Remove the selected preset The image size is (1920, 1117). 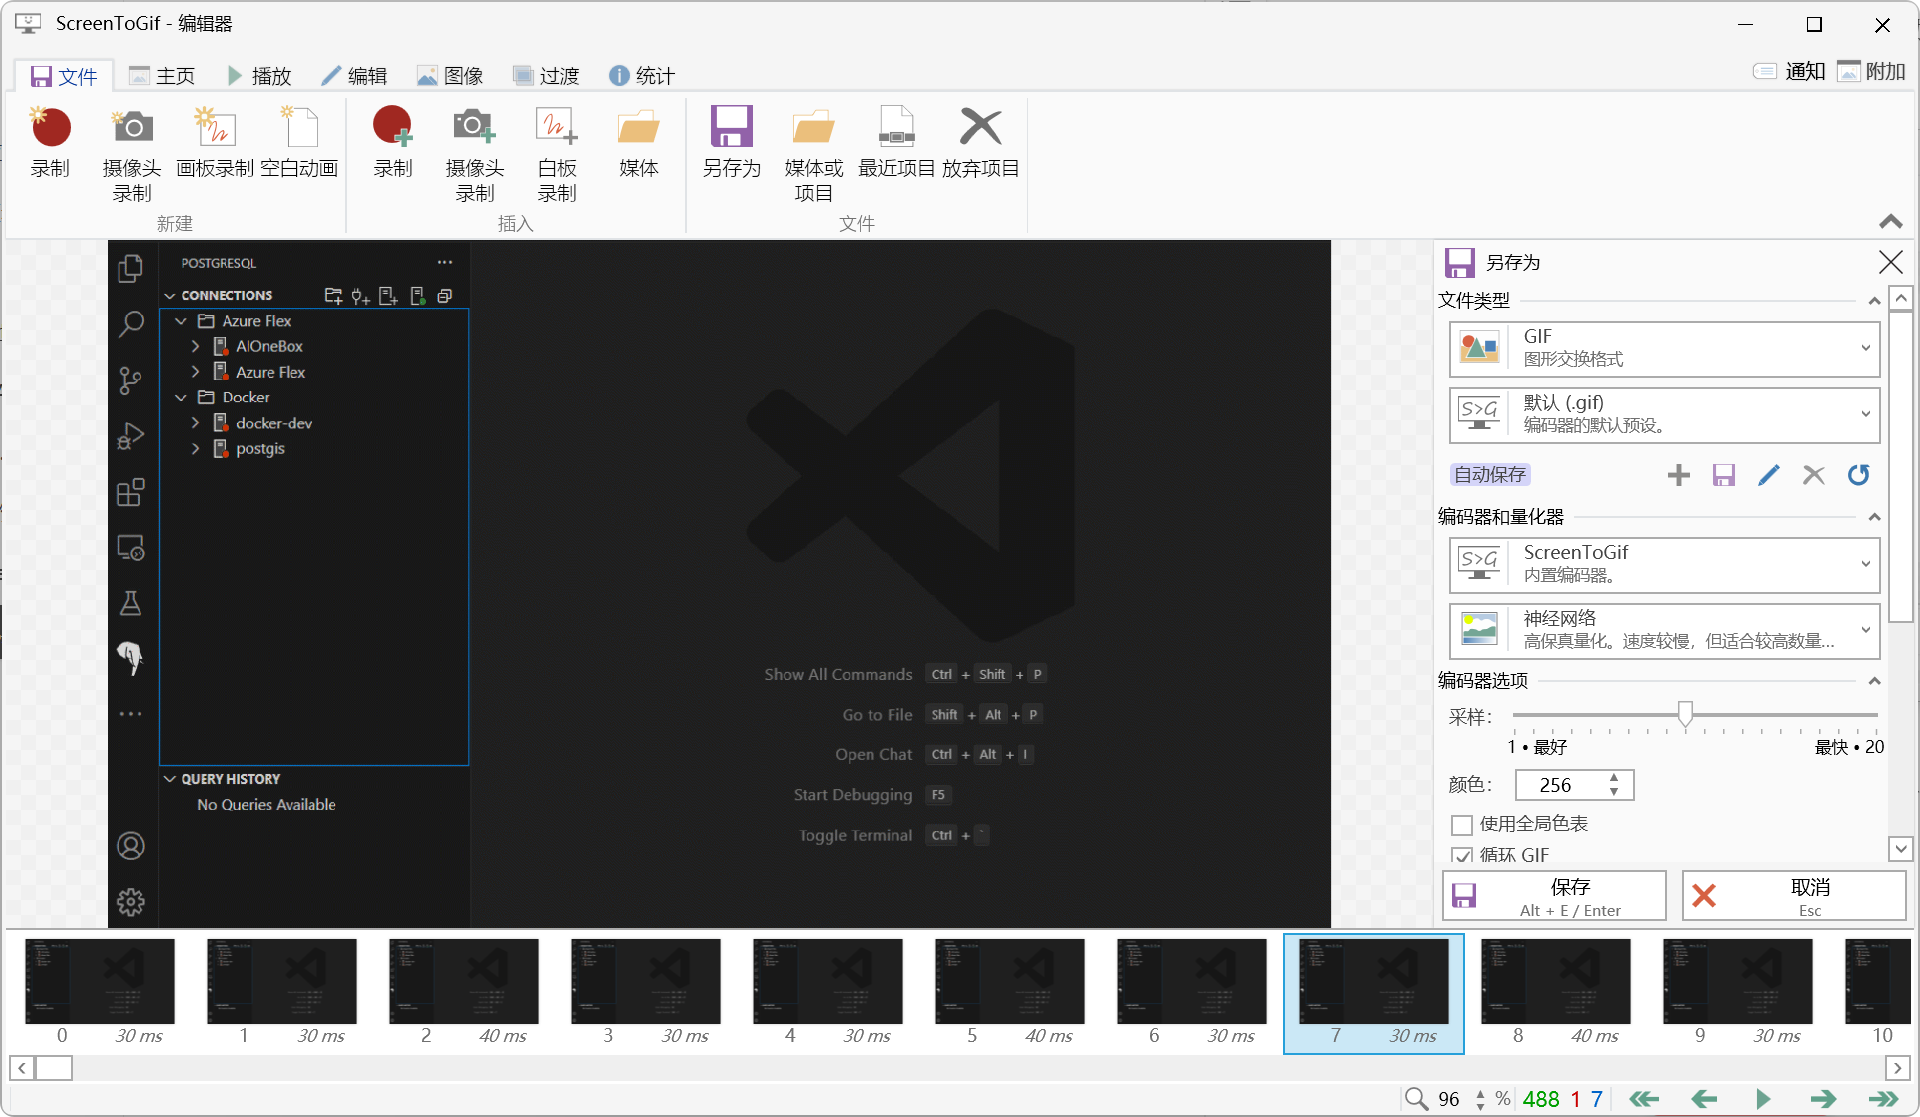tap(1814, 475)
